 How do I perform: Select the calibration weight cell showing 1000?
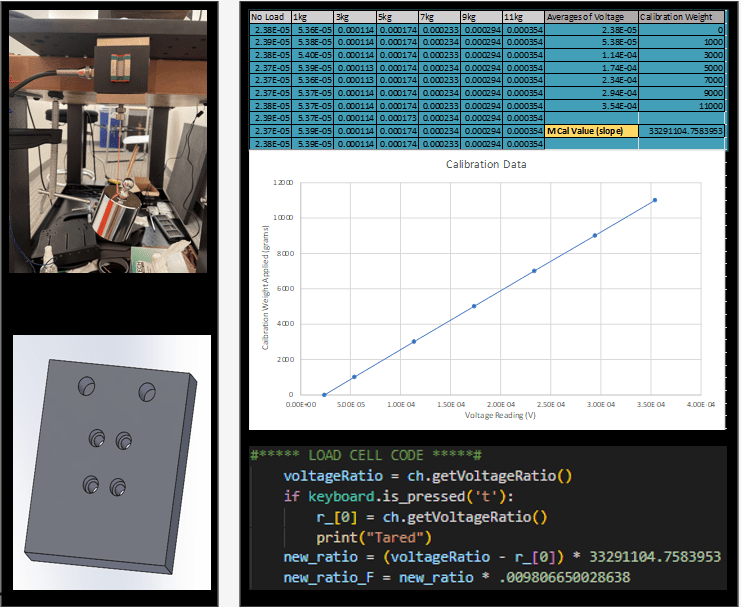pyautogui.click(x=681, y=43)
